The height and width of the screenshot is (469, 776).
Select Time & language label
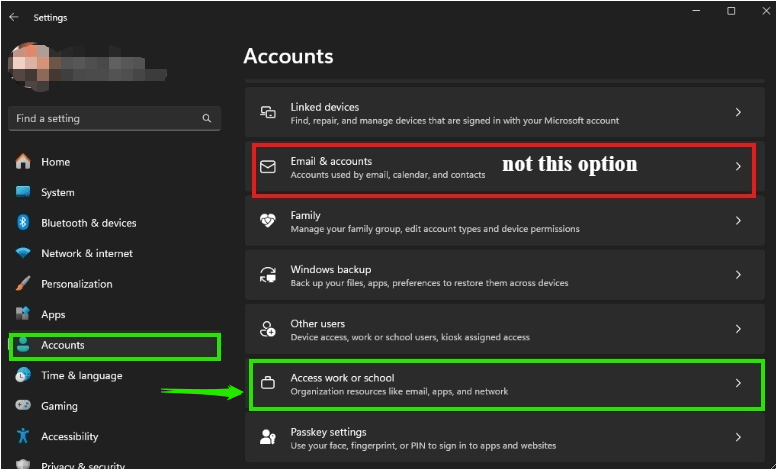pos(82,375)
